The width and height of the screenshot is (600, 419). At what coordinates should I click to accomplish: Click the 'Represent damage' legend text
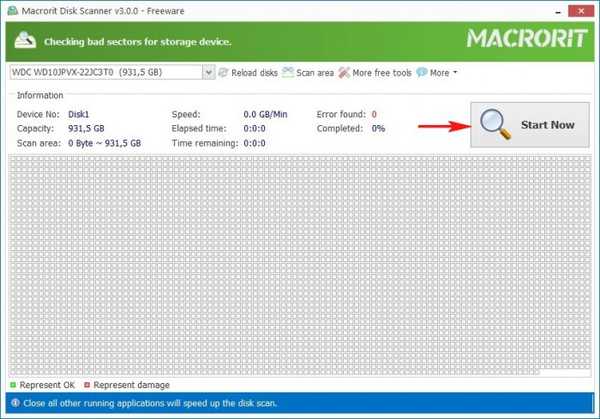pyautogui.click(x=131, y=385)
